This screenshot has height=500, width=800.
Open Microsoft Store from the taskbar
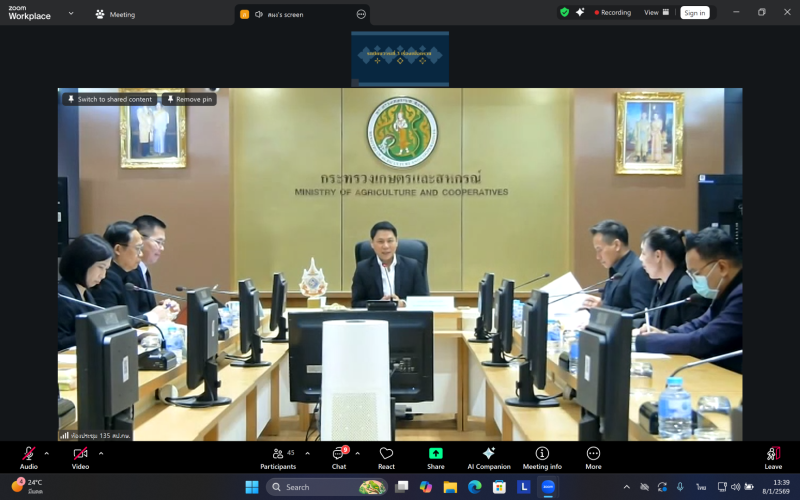click(x=499, y=487)
